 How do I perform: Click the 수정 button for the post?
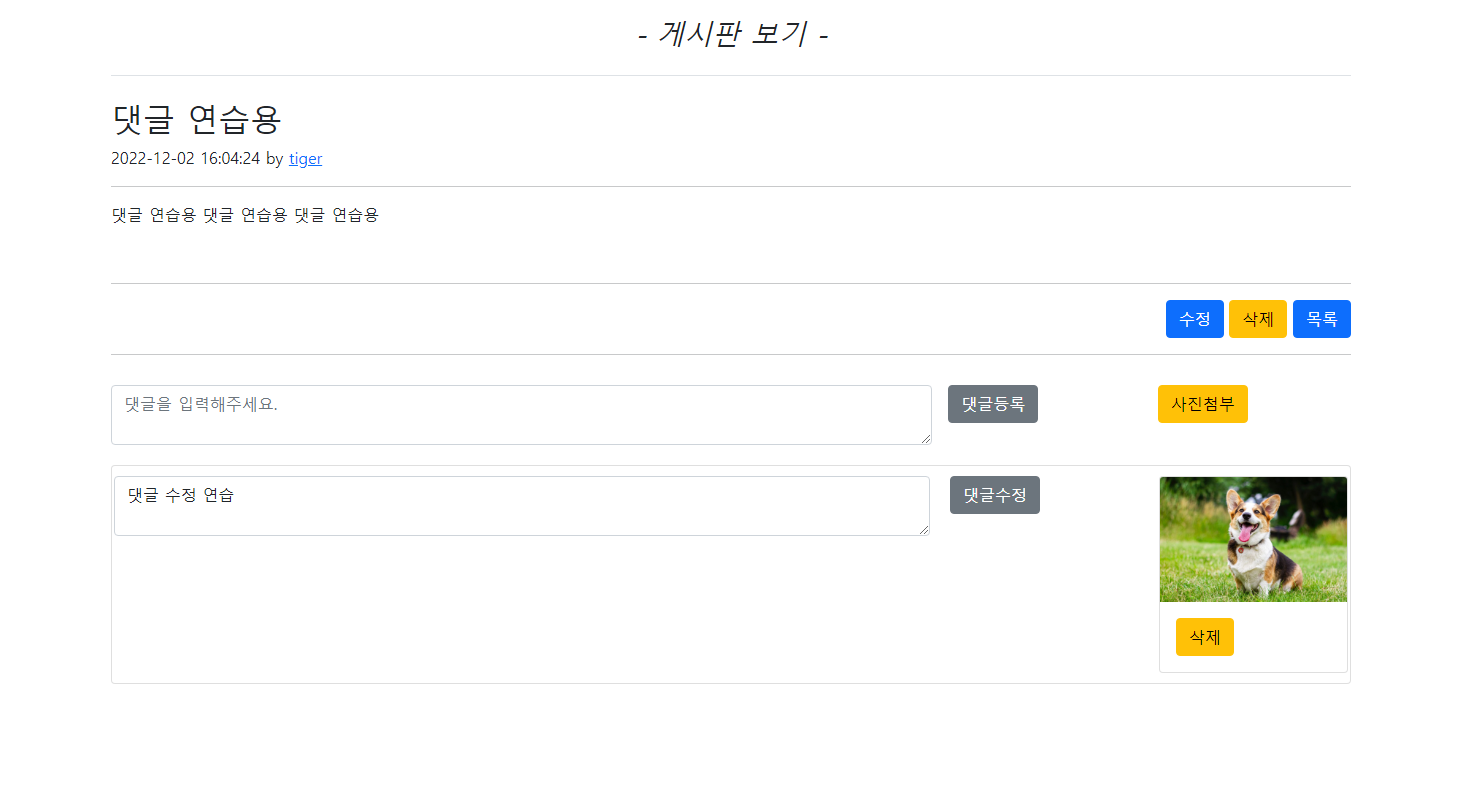tap(1194, 319)
